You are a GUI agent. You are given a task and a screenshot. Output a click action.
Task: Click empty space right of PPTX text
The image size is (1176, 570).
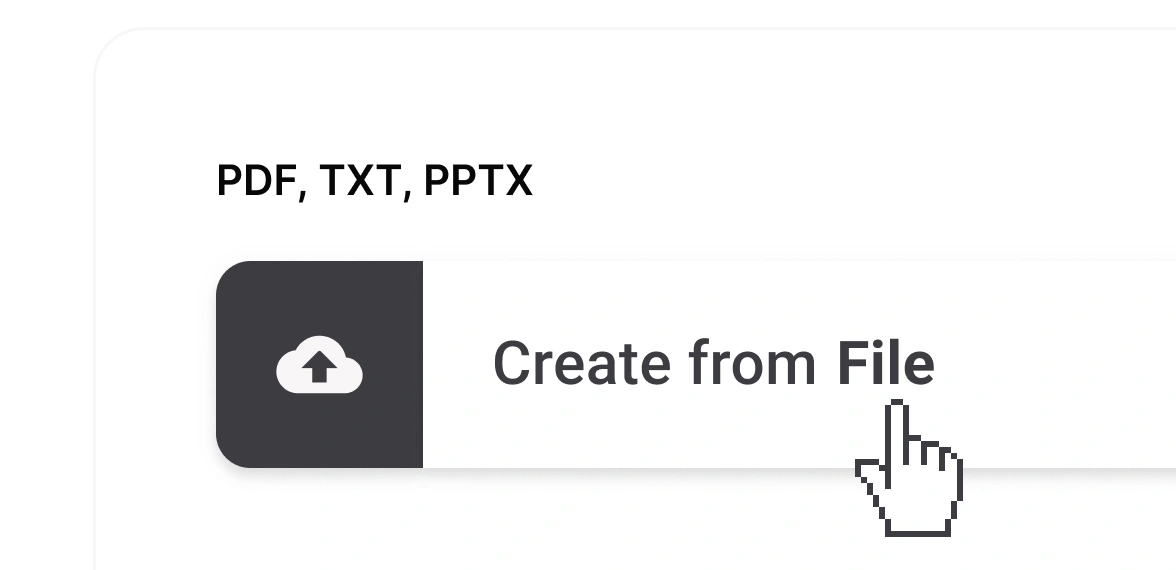[x=800, y=182]
